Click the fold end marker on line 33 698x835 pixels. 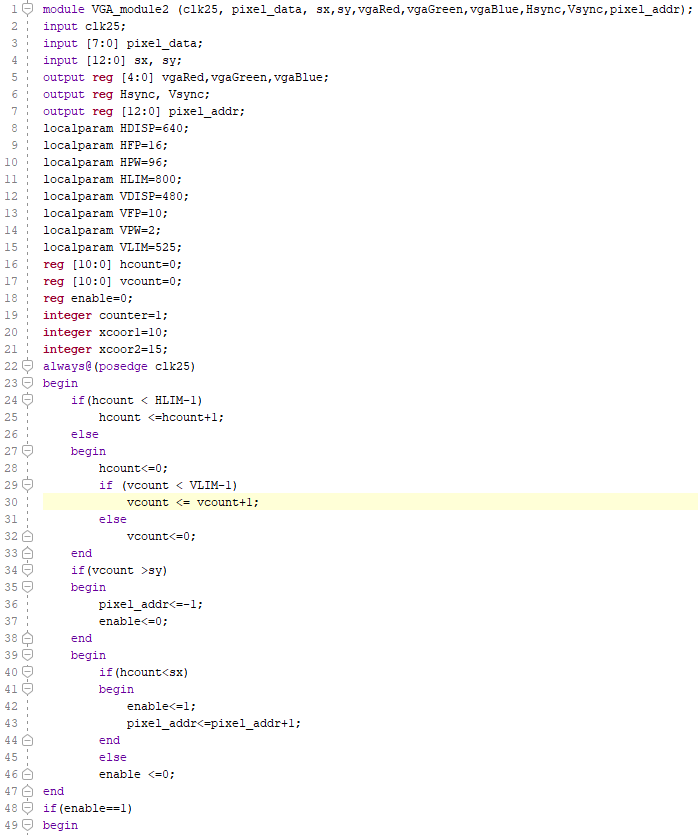point(28,553)
